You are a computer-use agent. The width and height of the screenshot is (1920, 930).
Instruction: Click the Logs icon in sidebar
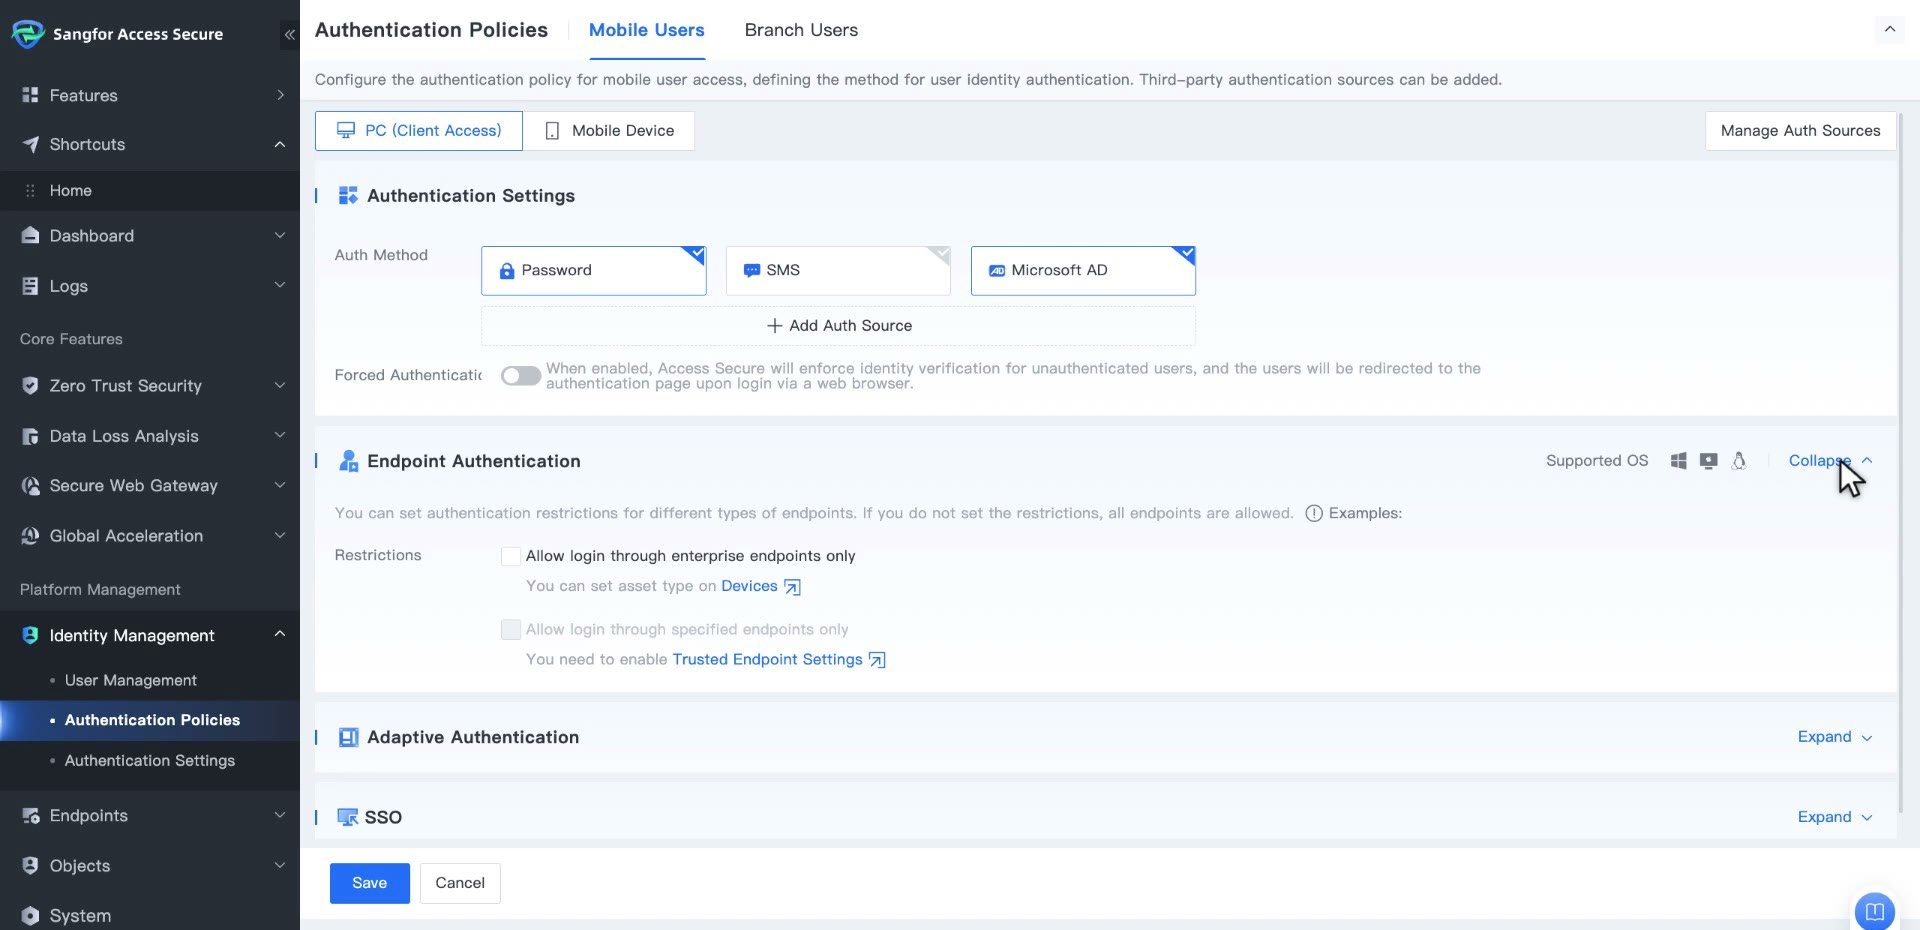30,286
